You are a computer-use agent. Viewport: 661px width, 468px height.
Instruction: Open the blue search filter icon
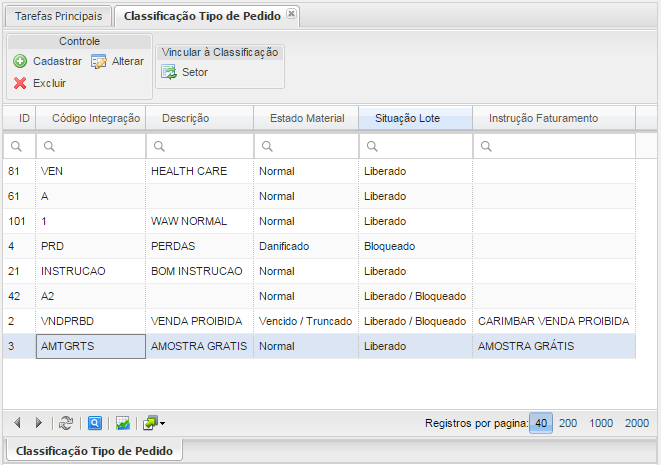(95, 423)
